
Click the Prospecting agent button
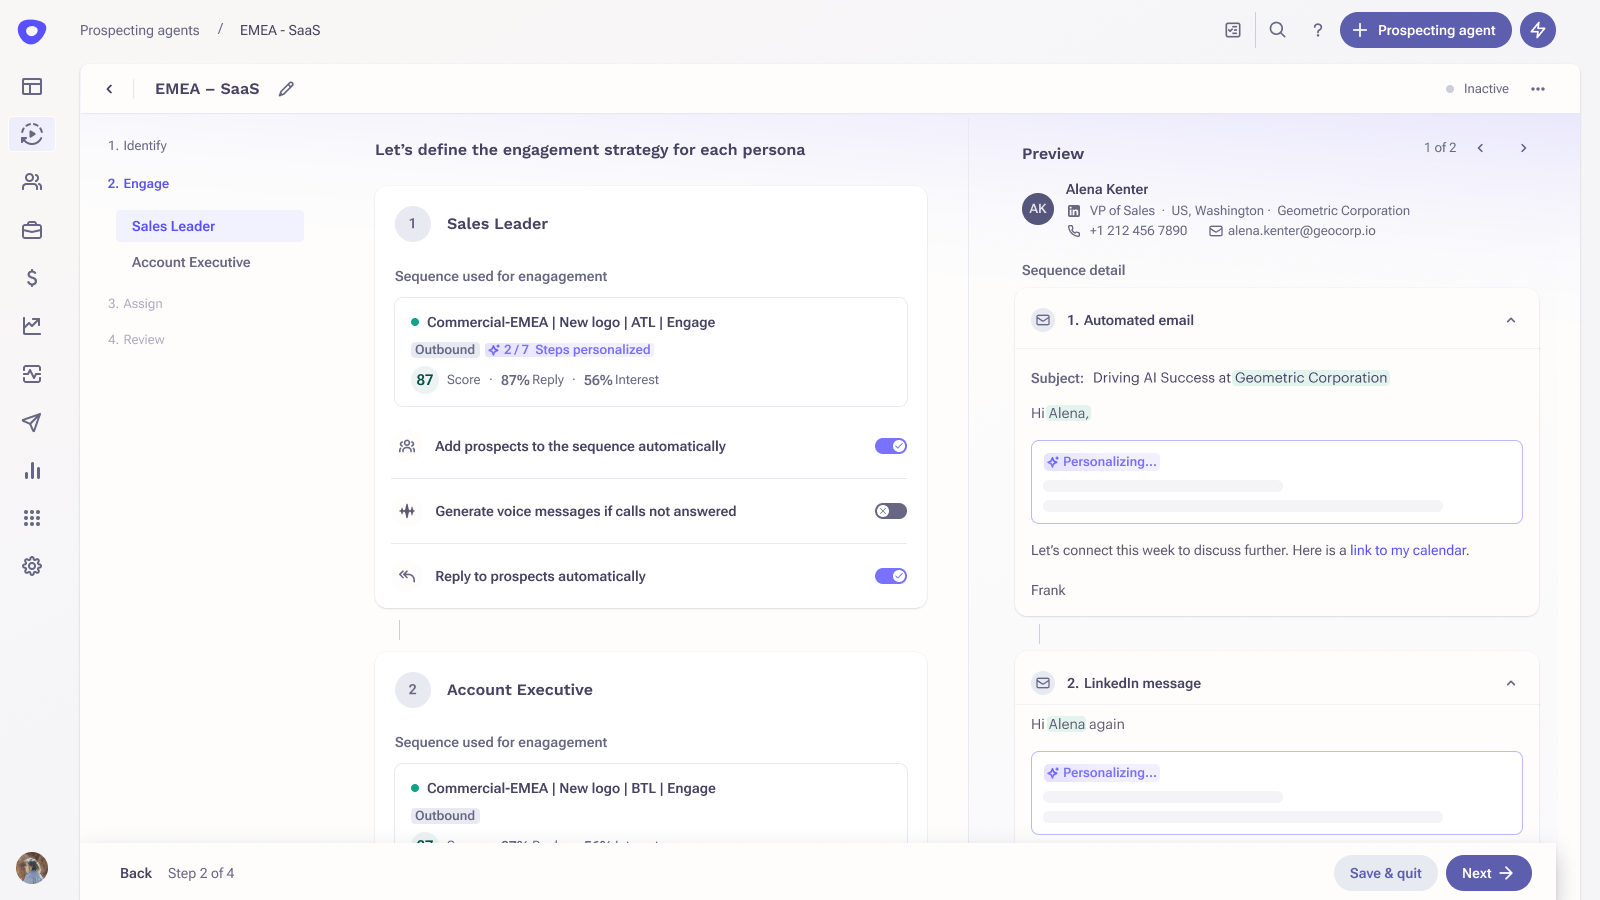(1426, 30)
